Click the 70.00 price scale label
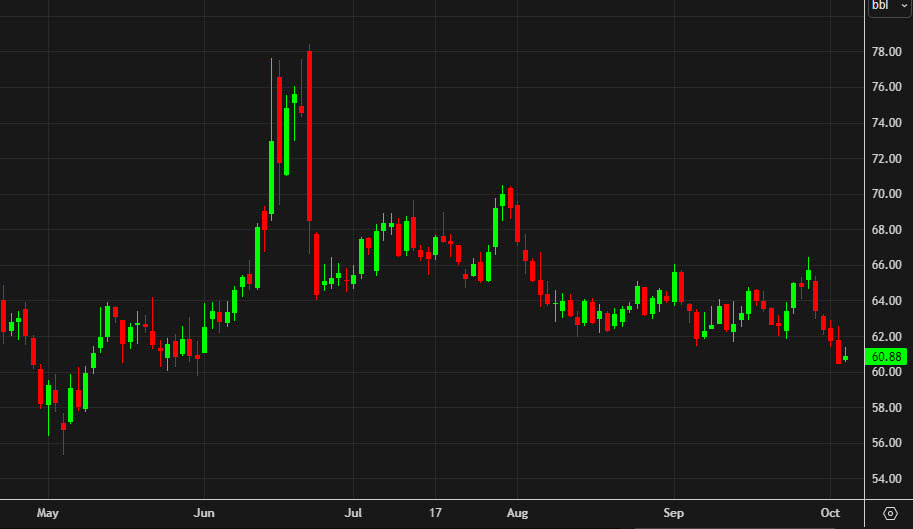The image size is (913, 529). point(887,194)
